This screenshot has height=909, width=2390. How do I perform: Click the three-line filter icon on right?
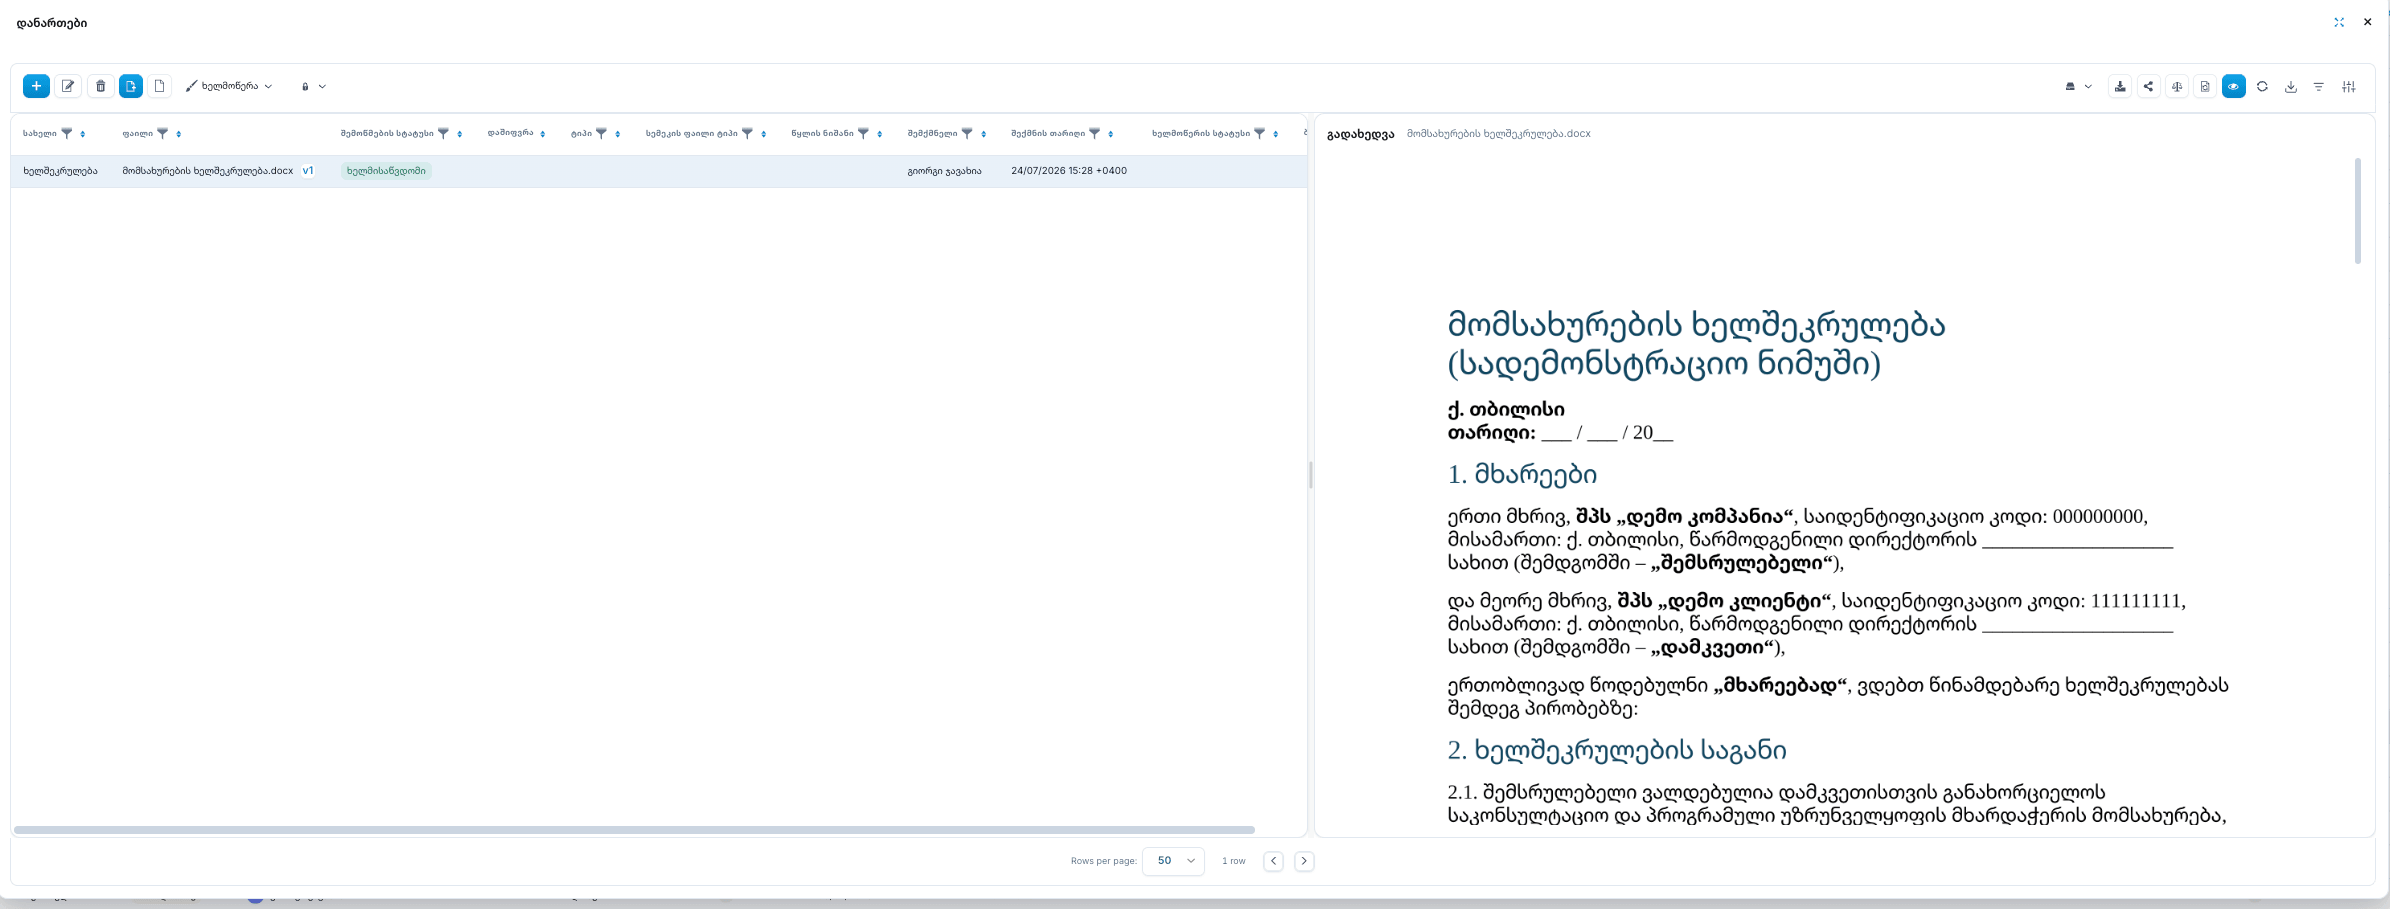pyautogui.click(x=2318, y=86)
